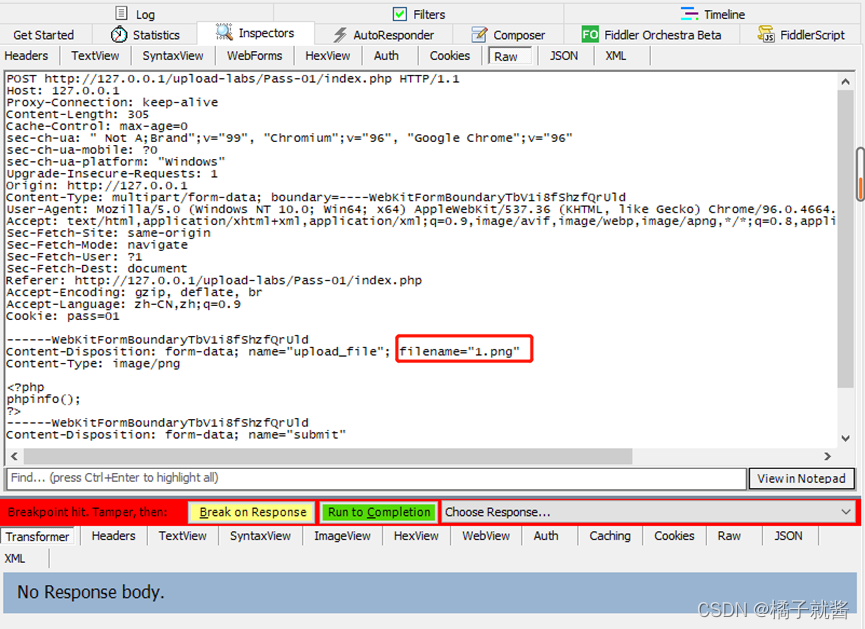Viewport: 865px width, 629px height.
Task: Select the response HexView tab
Action: click(x=416, y=536)
